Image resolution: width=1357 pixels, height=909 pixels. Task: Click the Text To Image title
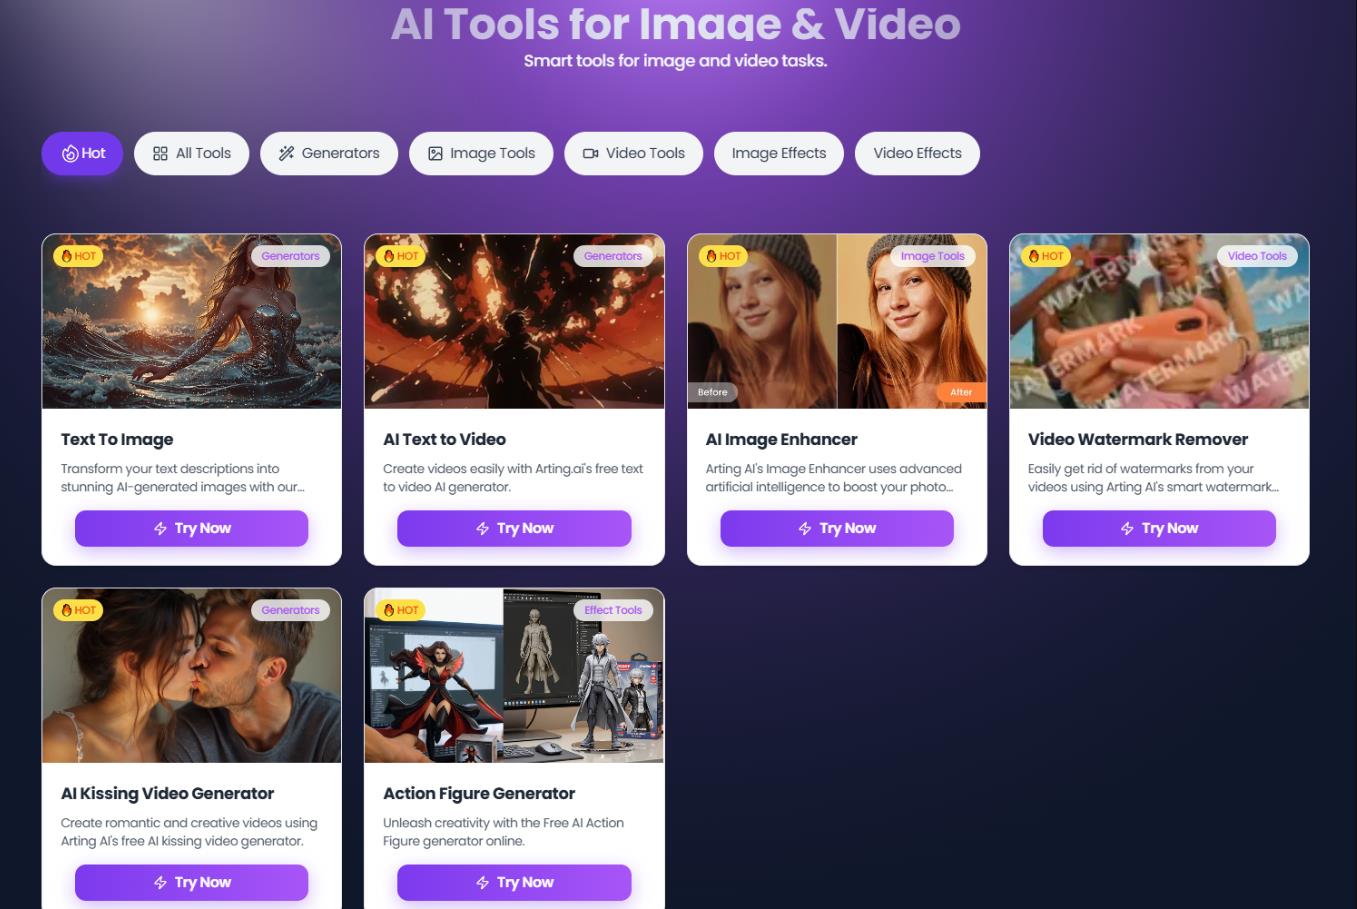coord(117,439)
